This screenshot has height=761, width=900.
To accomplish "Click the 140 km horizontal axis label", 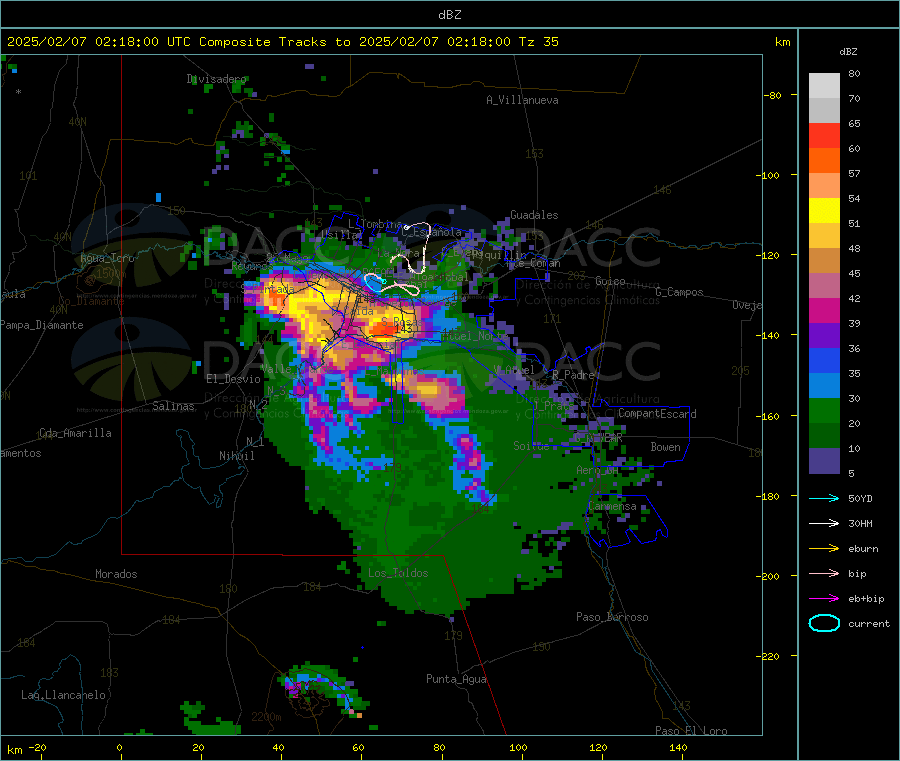I will [x=678, y=748].
